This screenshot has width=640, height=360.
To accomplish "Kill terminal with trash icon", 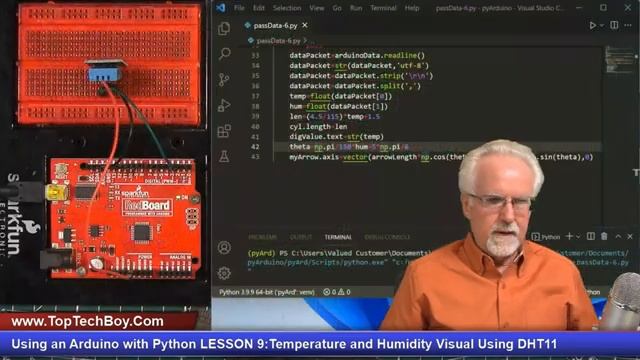I will (604, 236).
